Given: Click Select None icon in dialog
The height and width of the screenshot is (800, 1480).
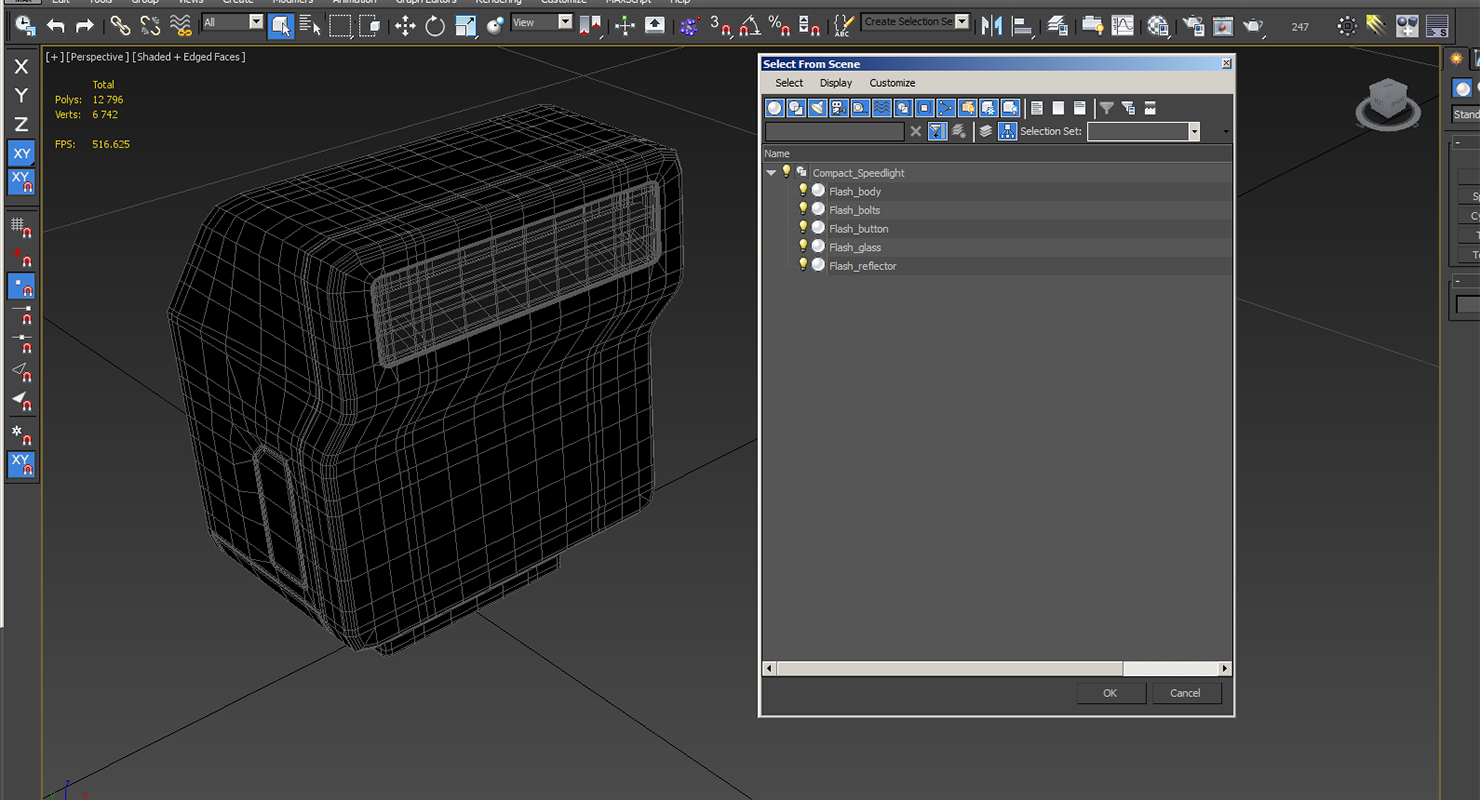Looking at the screenshot, I should coord(1058,108).
